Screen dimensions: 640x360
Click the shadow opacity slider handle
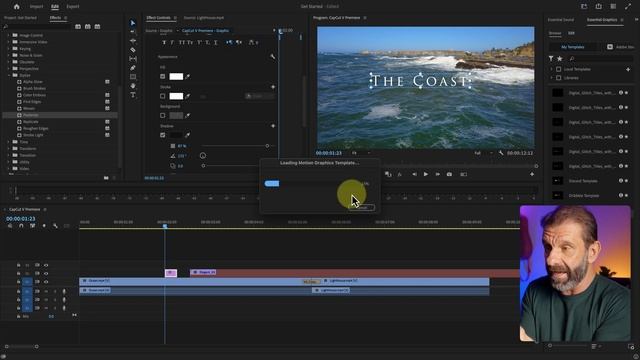tap(267, 146)
